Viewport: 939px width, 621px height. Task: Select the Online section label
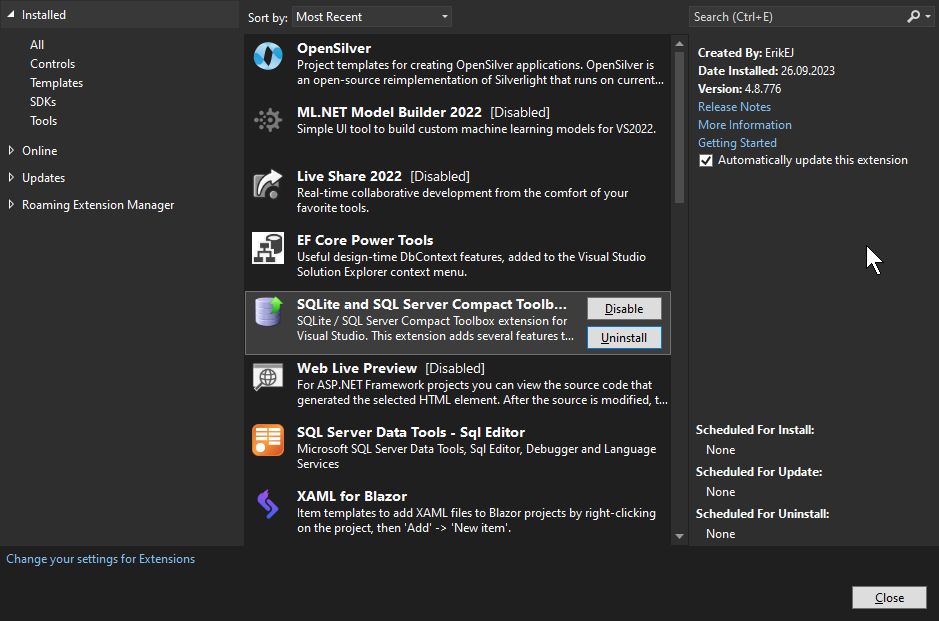40,151
